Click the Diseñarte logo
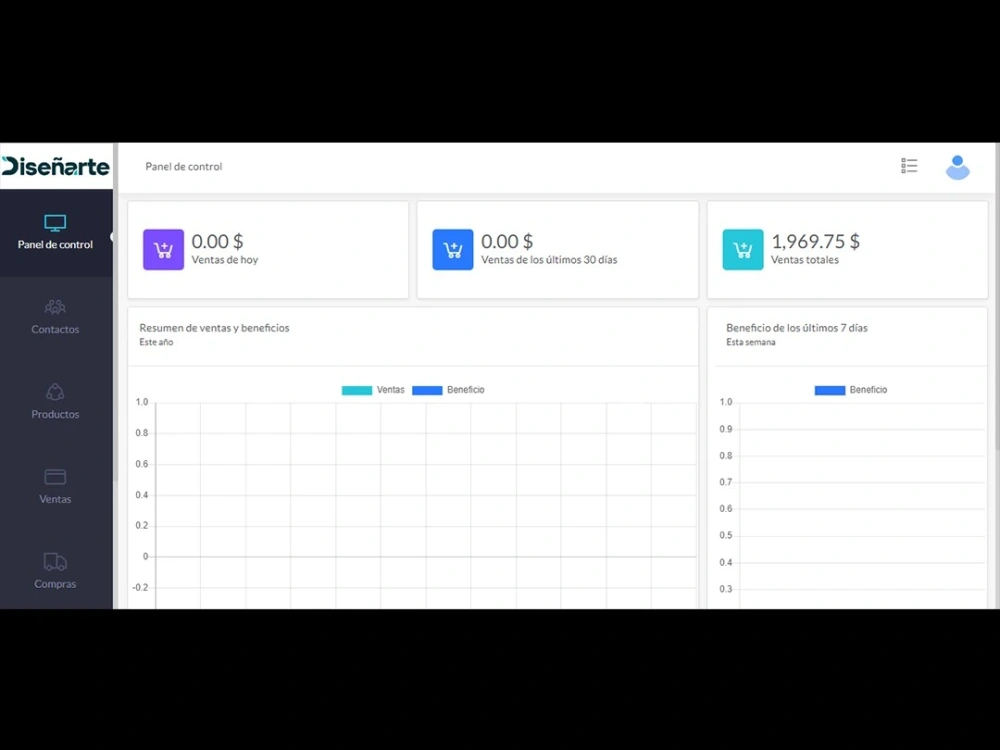 (x=55, y=166)
